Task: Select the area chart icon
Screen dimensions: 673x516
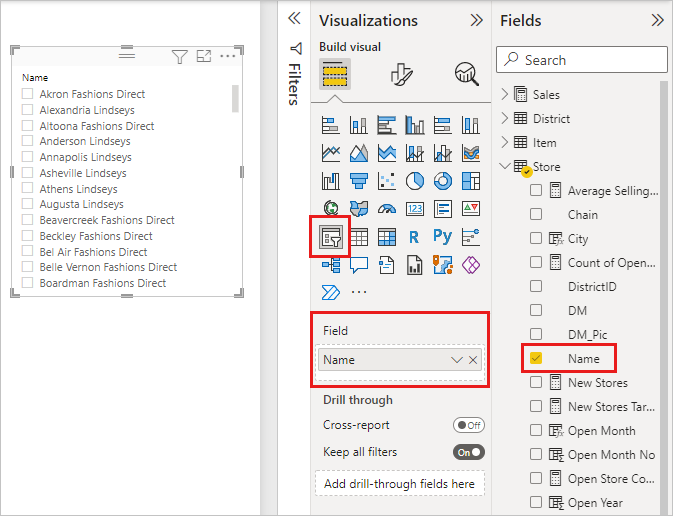Action: (x=358, y=153)
